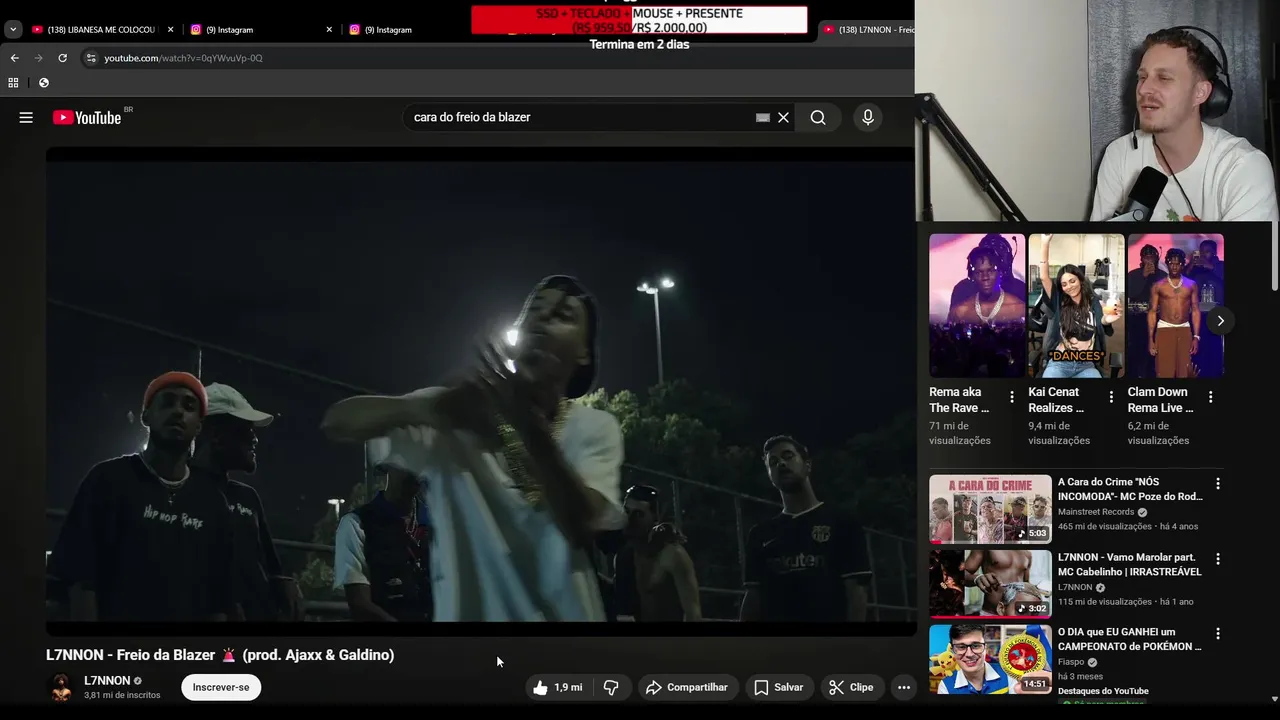Viewport: 1280px width, 720px height.
Task: Create a clip with Clipe button
Action: click(x=851, y=687)
